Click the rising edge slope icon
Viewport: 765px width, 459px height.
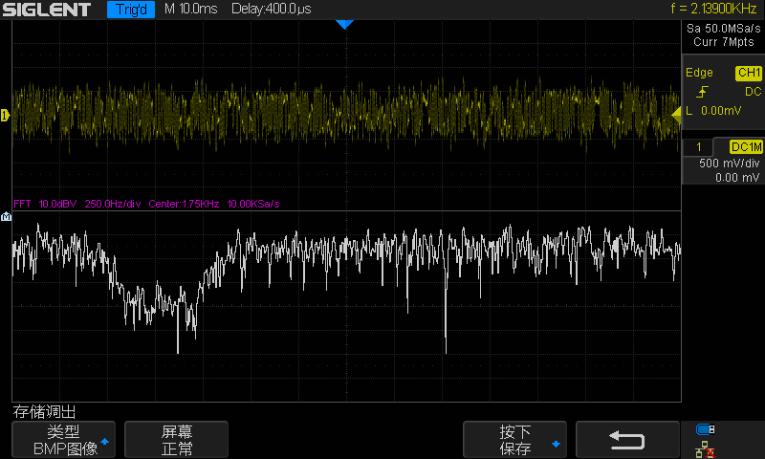click(x=703, y=92)
